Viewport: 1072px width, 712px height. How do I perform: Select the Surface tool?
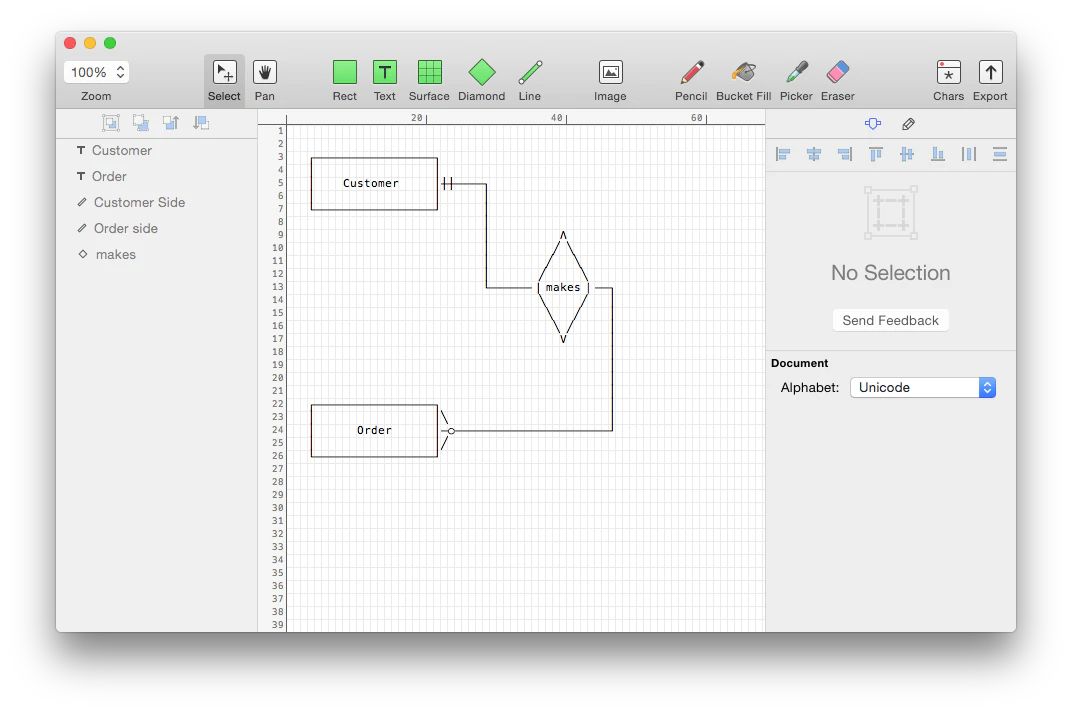click(429, 75)
